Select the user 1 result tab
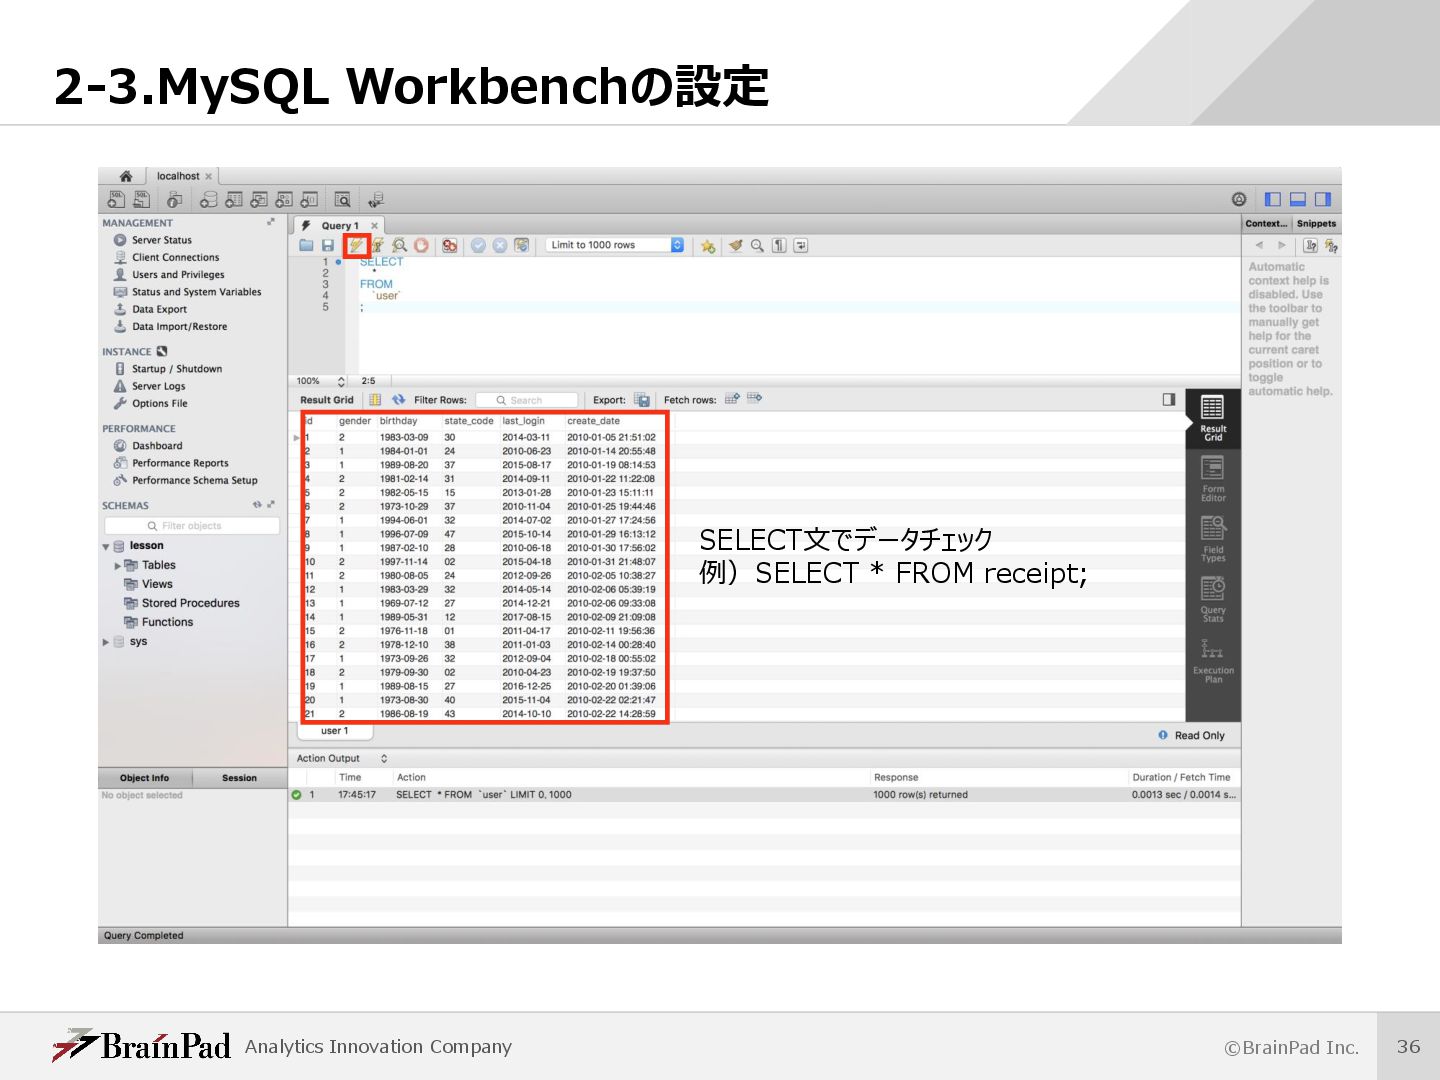 (335, 731)
